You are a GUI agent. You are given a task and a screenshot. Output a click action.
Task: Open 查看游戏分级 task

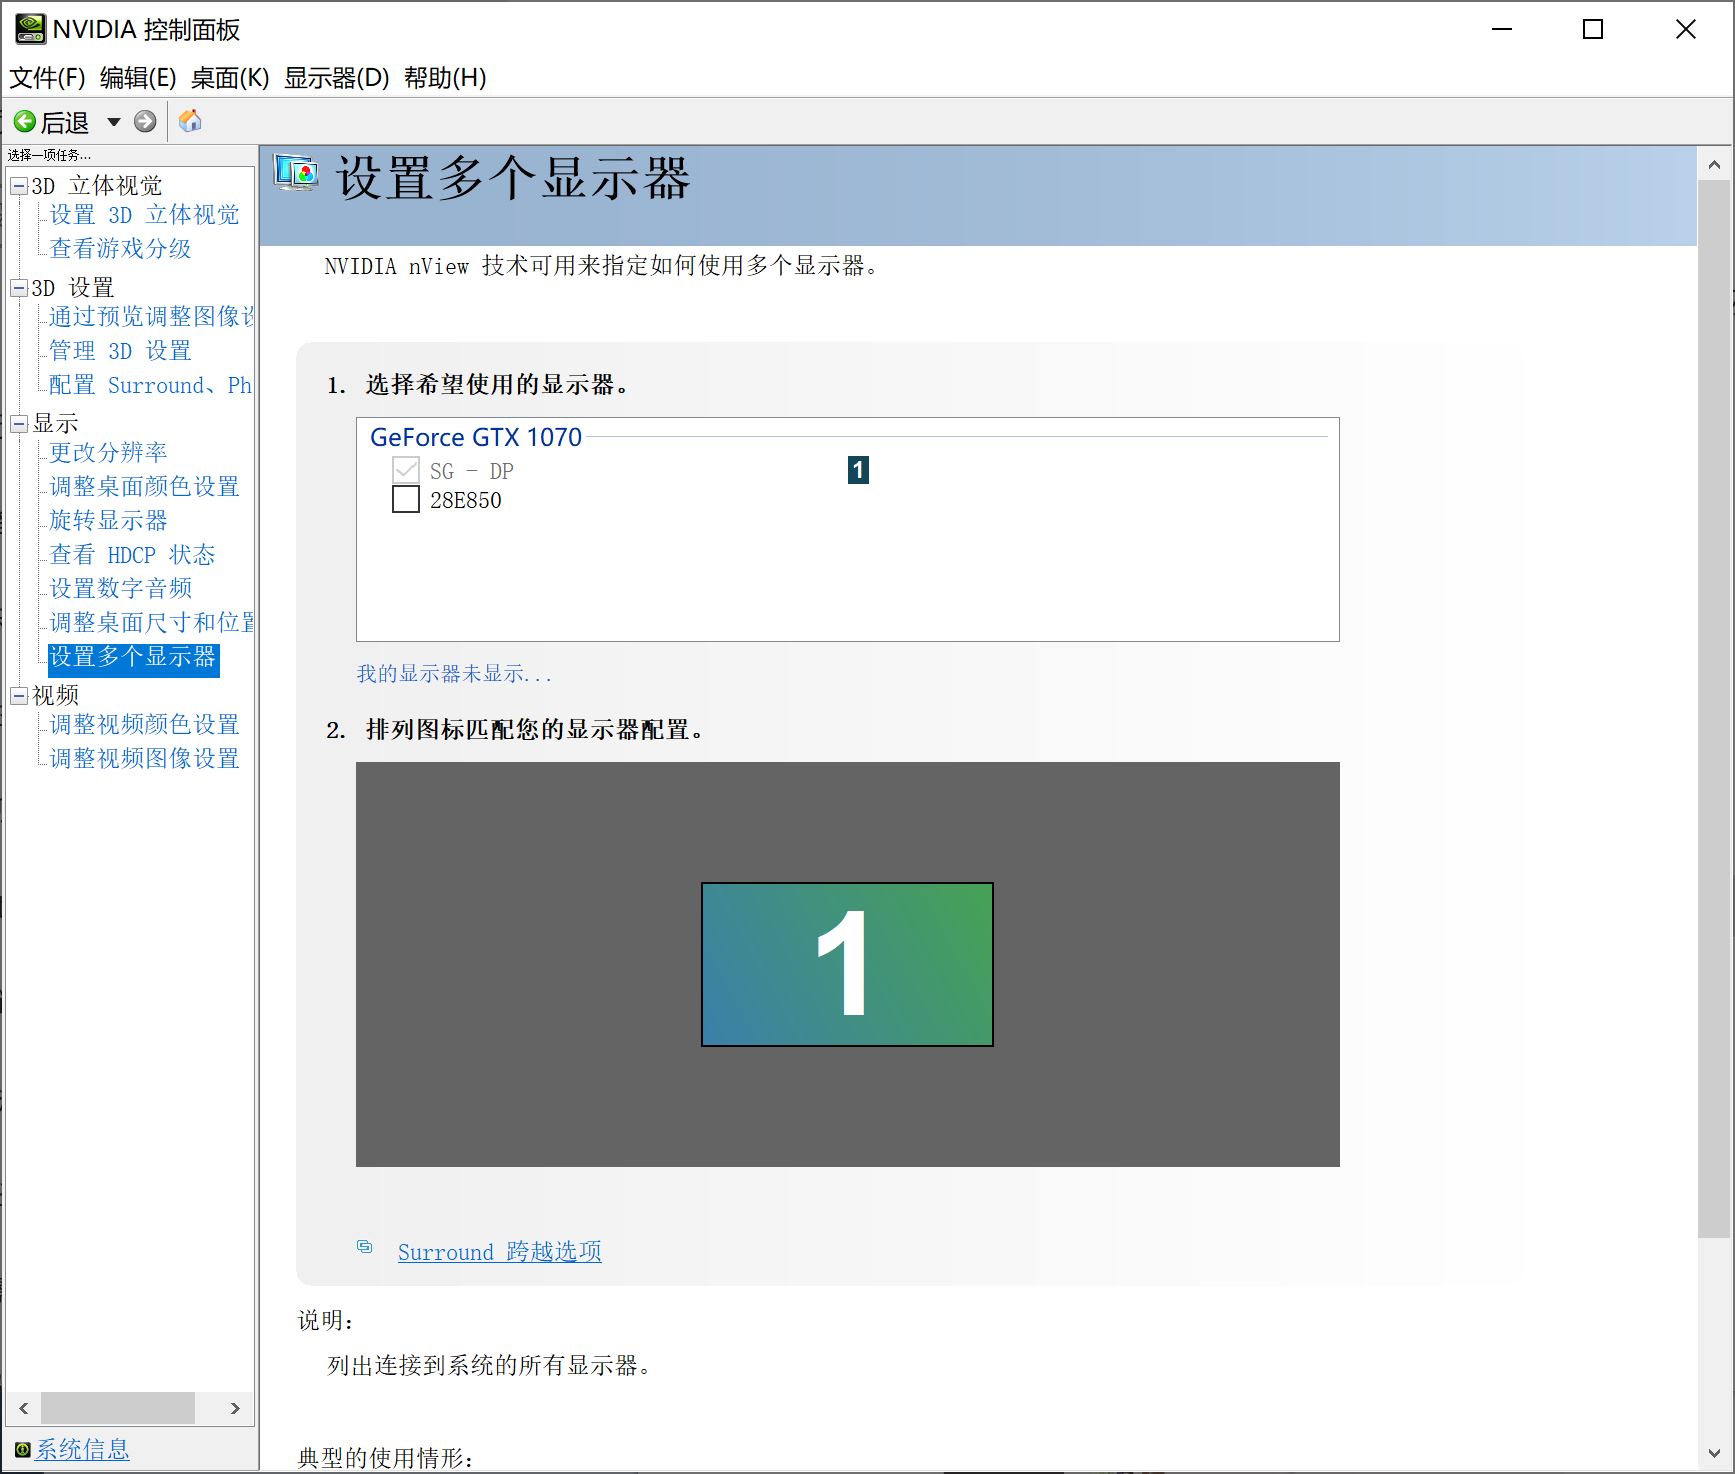point(121,249)
